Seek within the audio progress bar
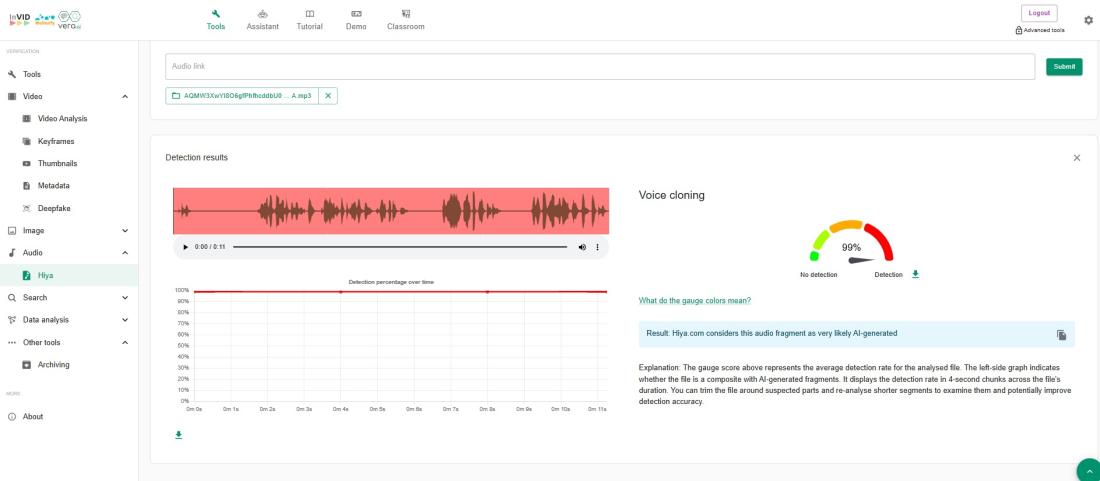This screenshot has height=481, width=1100. 400,247
